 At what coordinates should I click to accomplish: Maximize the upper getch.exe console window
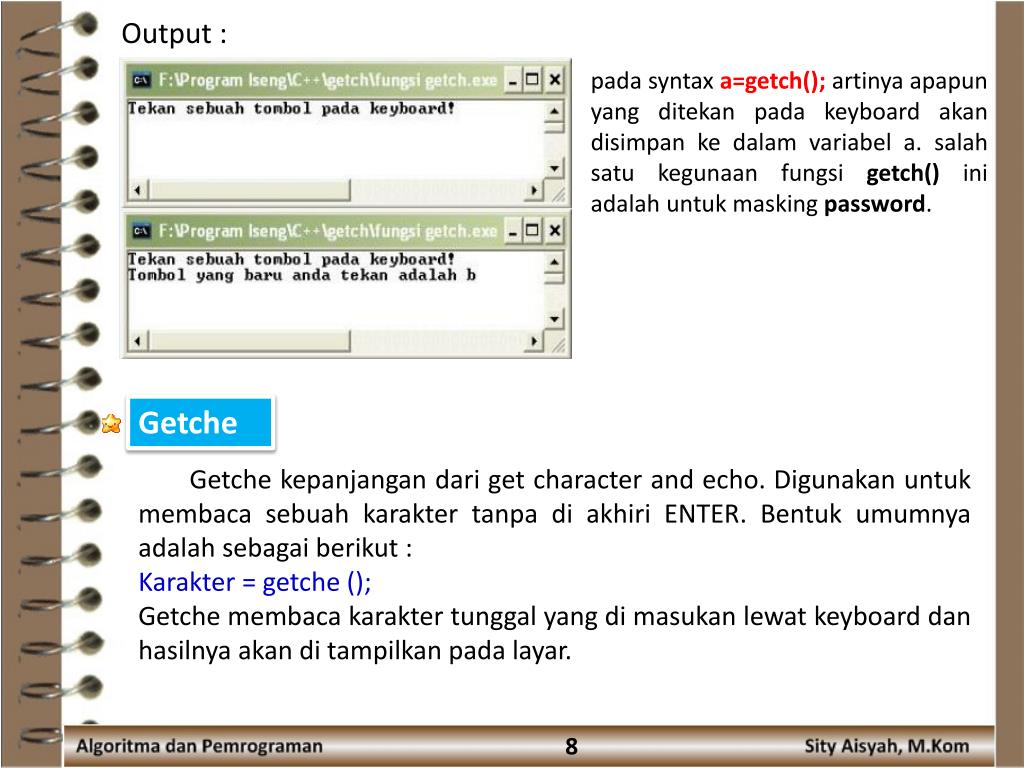(533, 80)
